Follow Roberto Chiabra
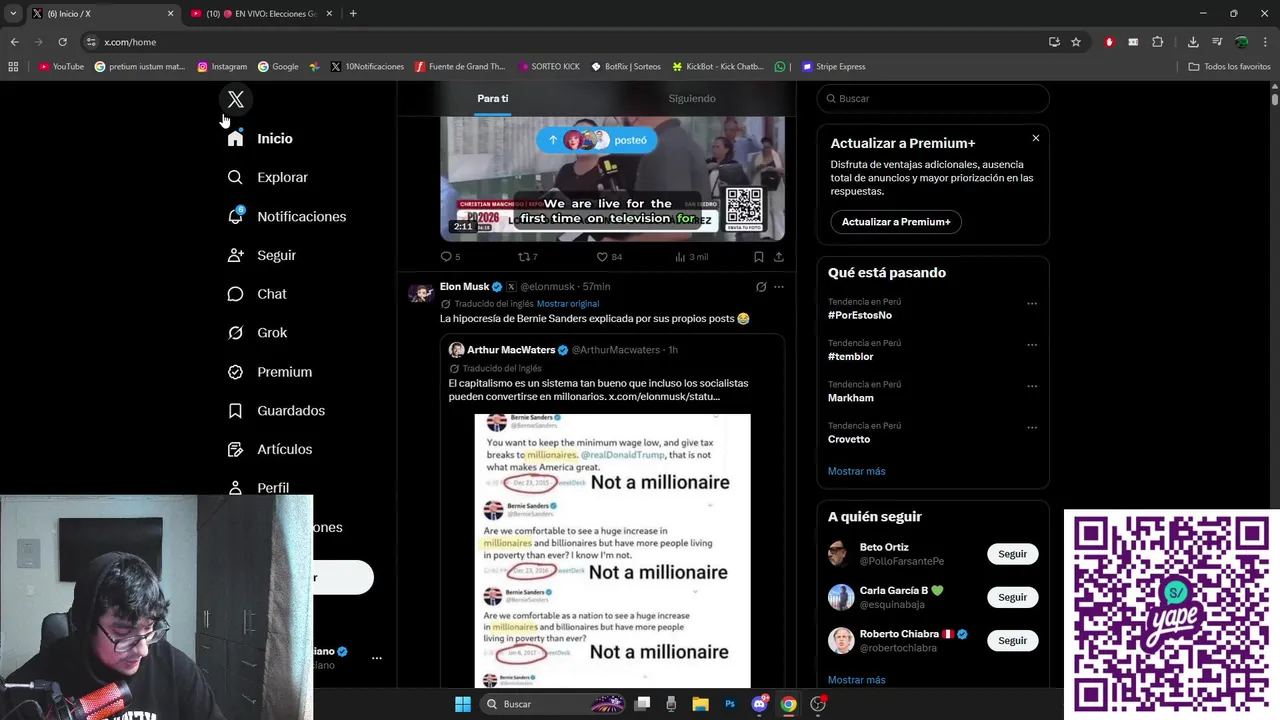1280x720 pixels. tap(1012, 640)
